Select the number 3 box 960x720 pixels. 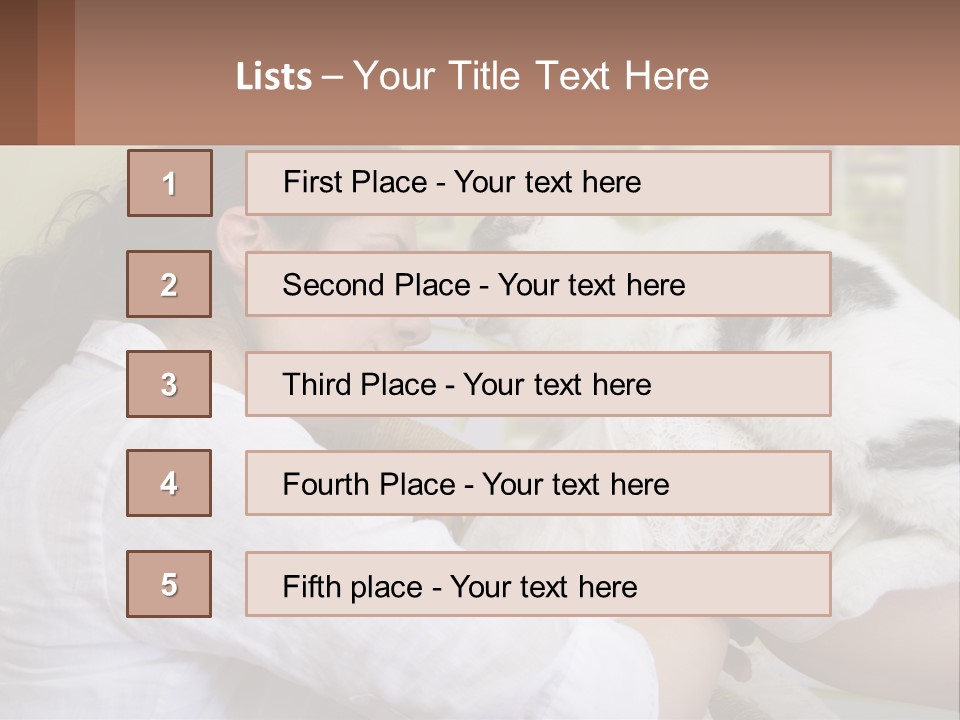169,384
